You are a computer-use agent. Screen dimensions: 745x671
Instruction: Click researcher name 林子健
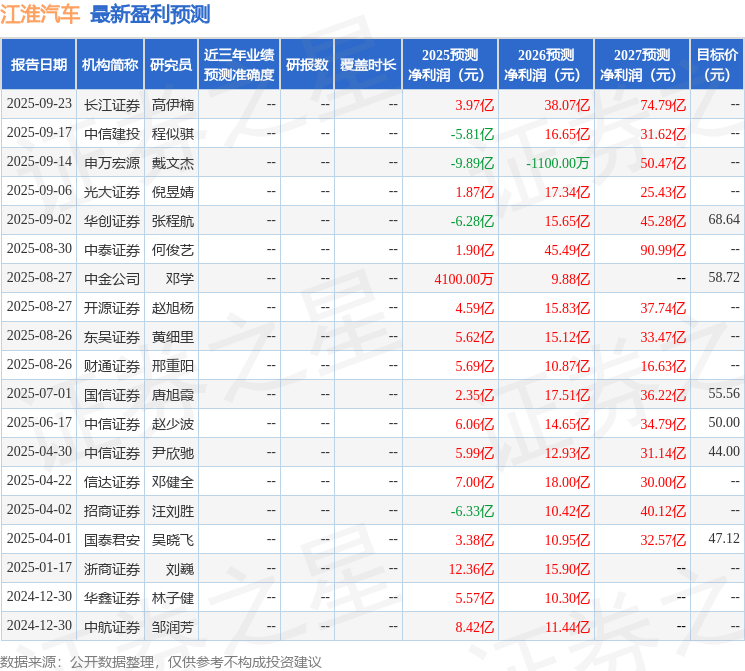(172, 598)
